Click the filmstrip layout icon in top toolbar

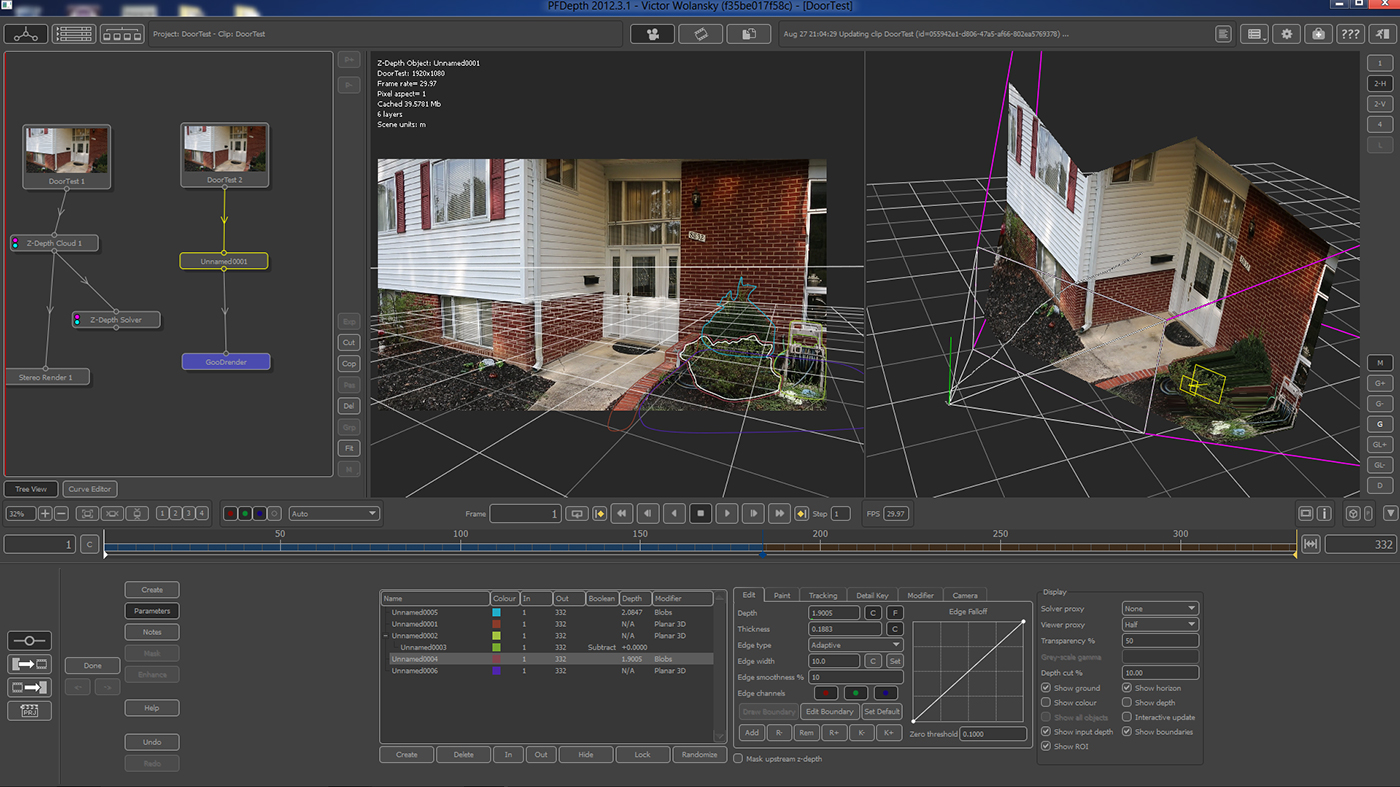[x=122, y=34]
